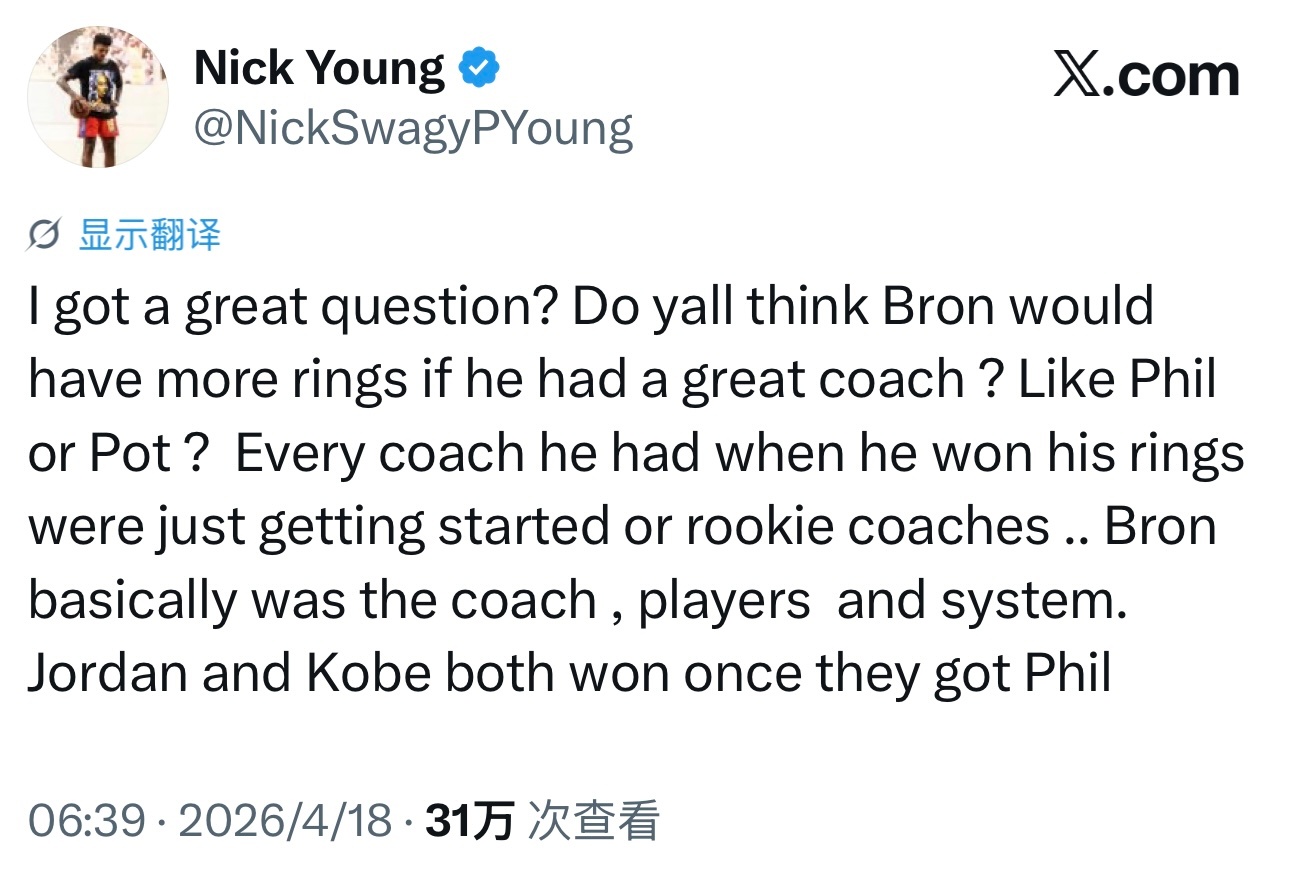Open Nick Young's profile picture
Screen dimensions: 1290x887
(x=97, y=97)
